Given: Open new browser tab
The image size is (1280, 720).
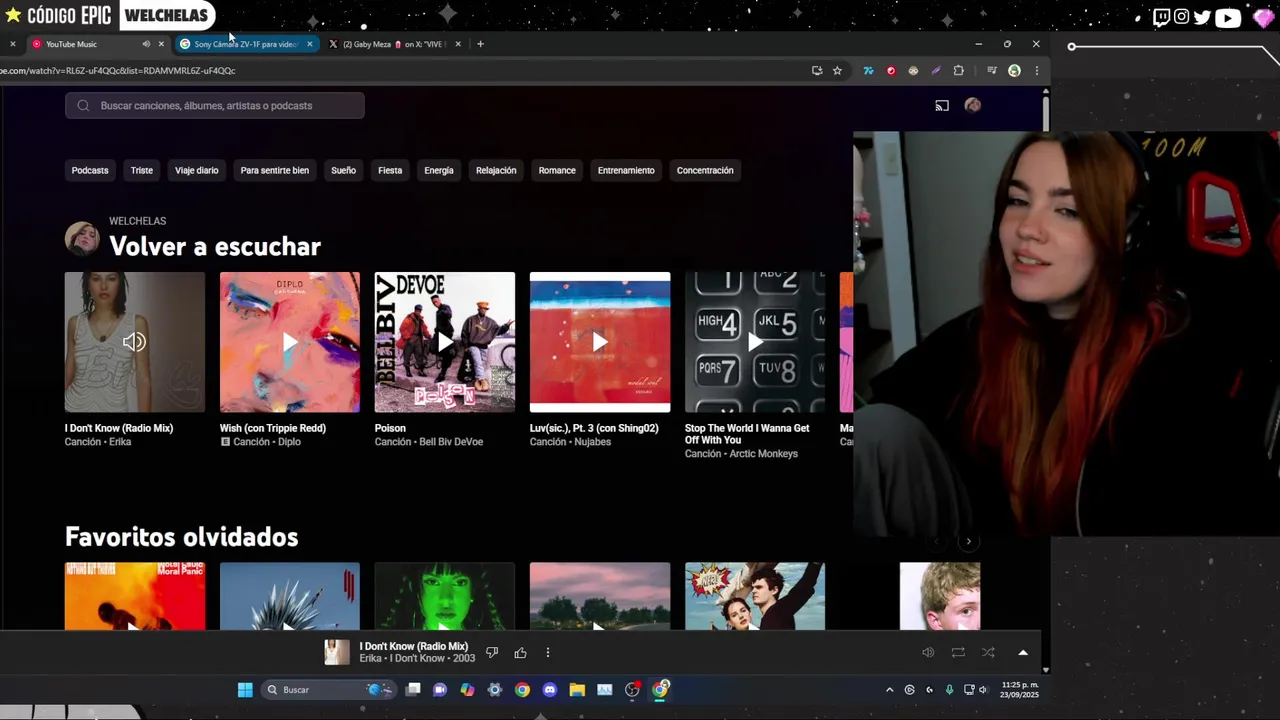Looking at the screenshot, I should pos(480,44).
